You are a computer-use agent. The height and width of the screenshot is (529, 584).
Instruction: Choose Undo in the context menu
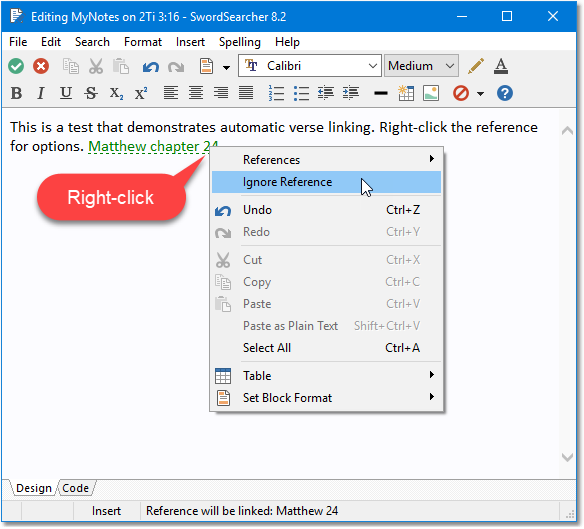[x=326, y=210]
